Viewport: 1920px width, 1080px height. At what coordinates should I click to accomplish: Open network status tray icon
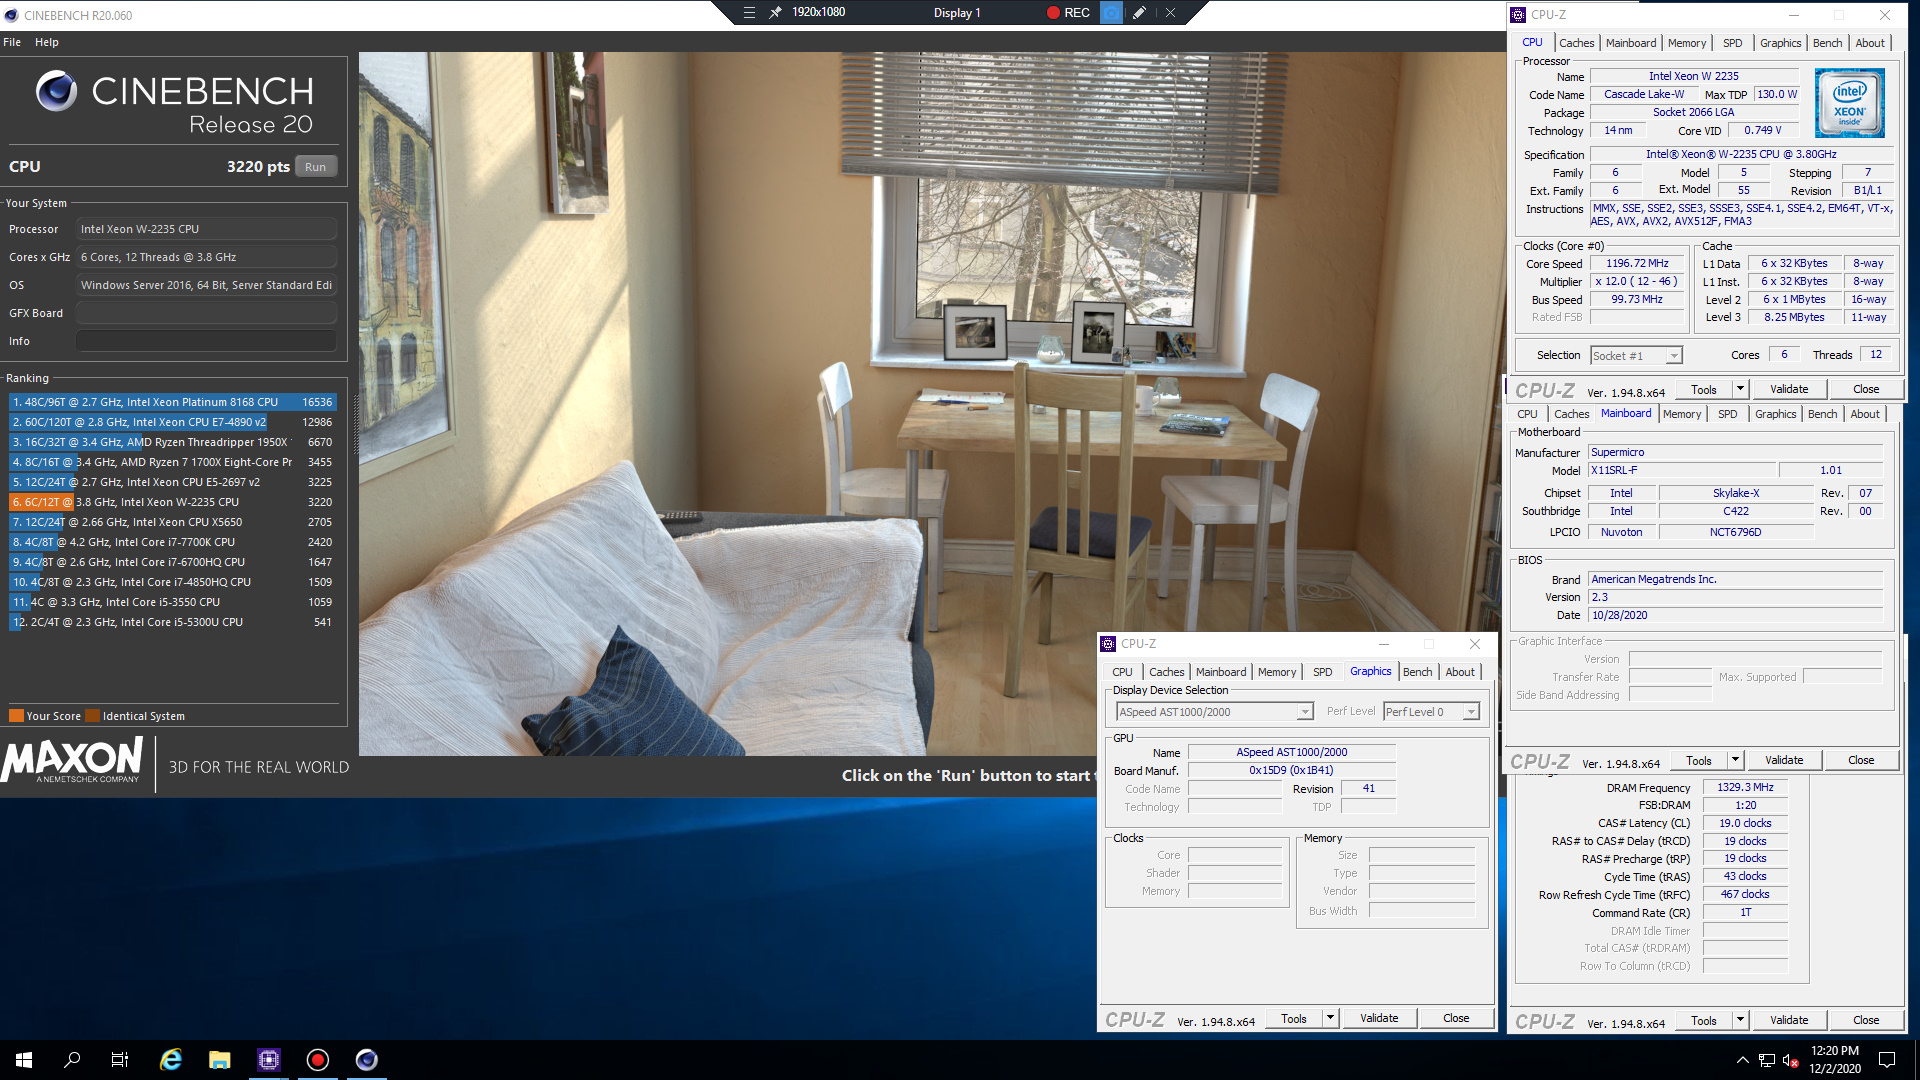click(1767, 1060)
